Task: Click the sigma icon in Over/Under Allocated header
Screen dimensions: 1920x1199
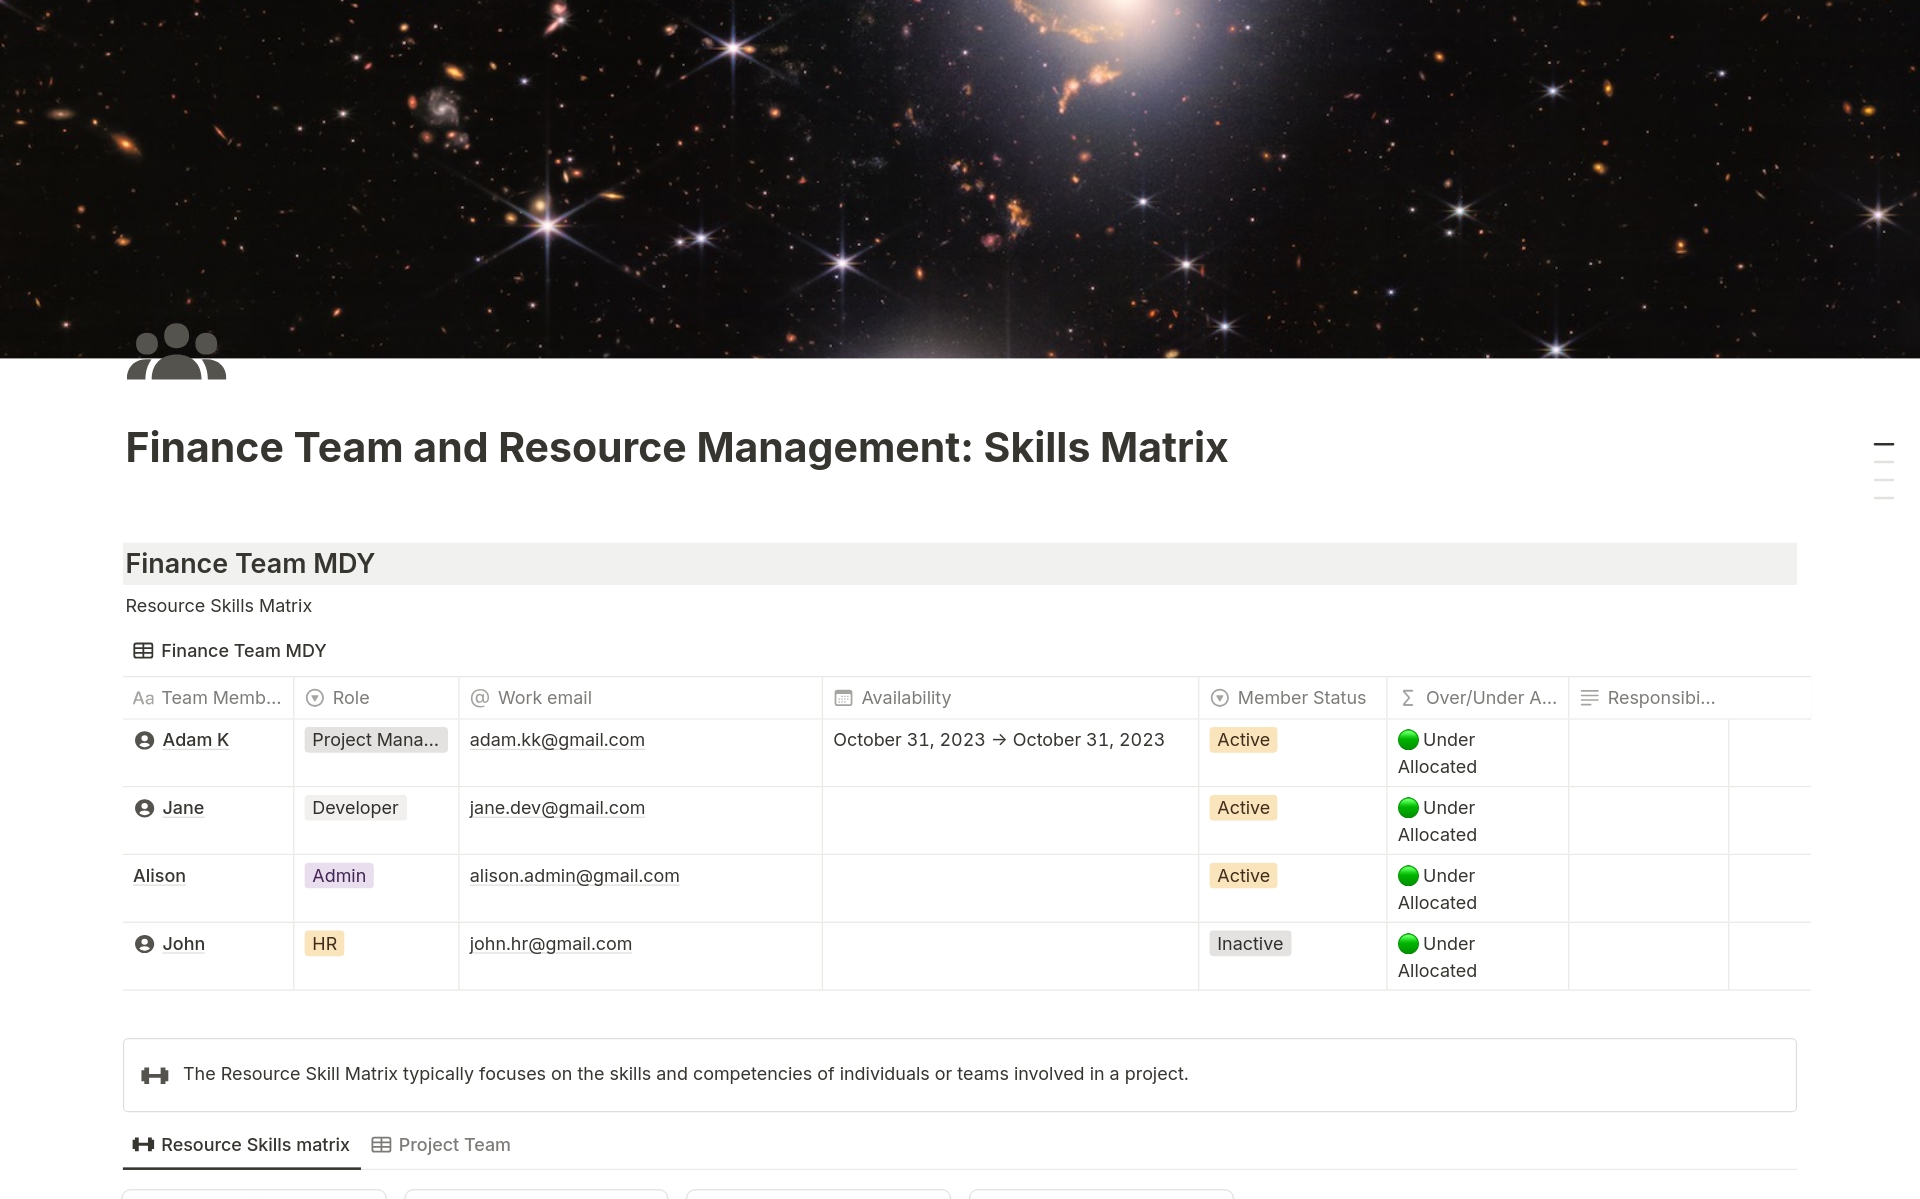Action: (x=1406, y=698)
